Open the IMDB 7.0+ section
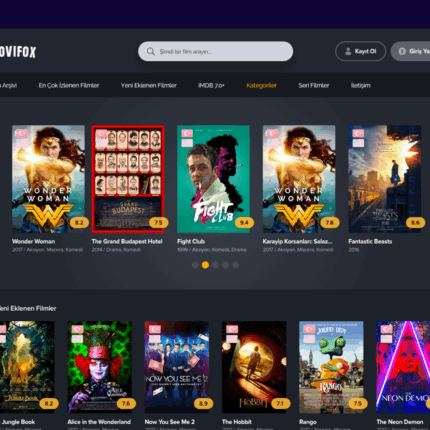This screenshot has height=430, width=430. (x=211, y=85)
